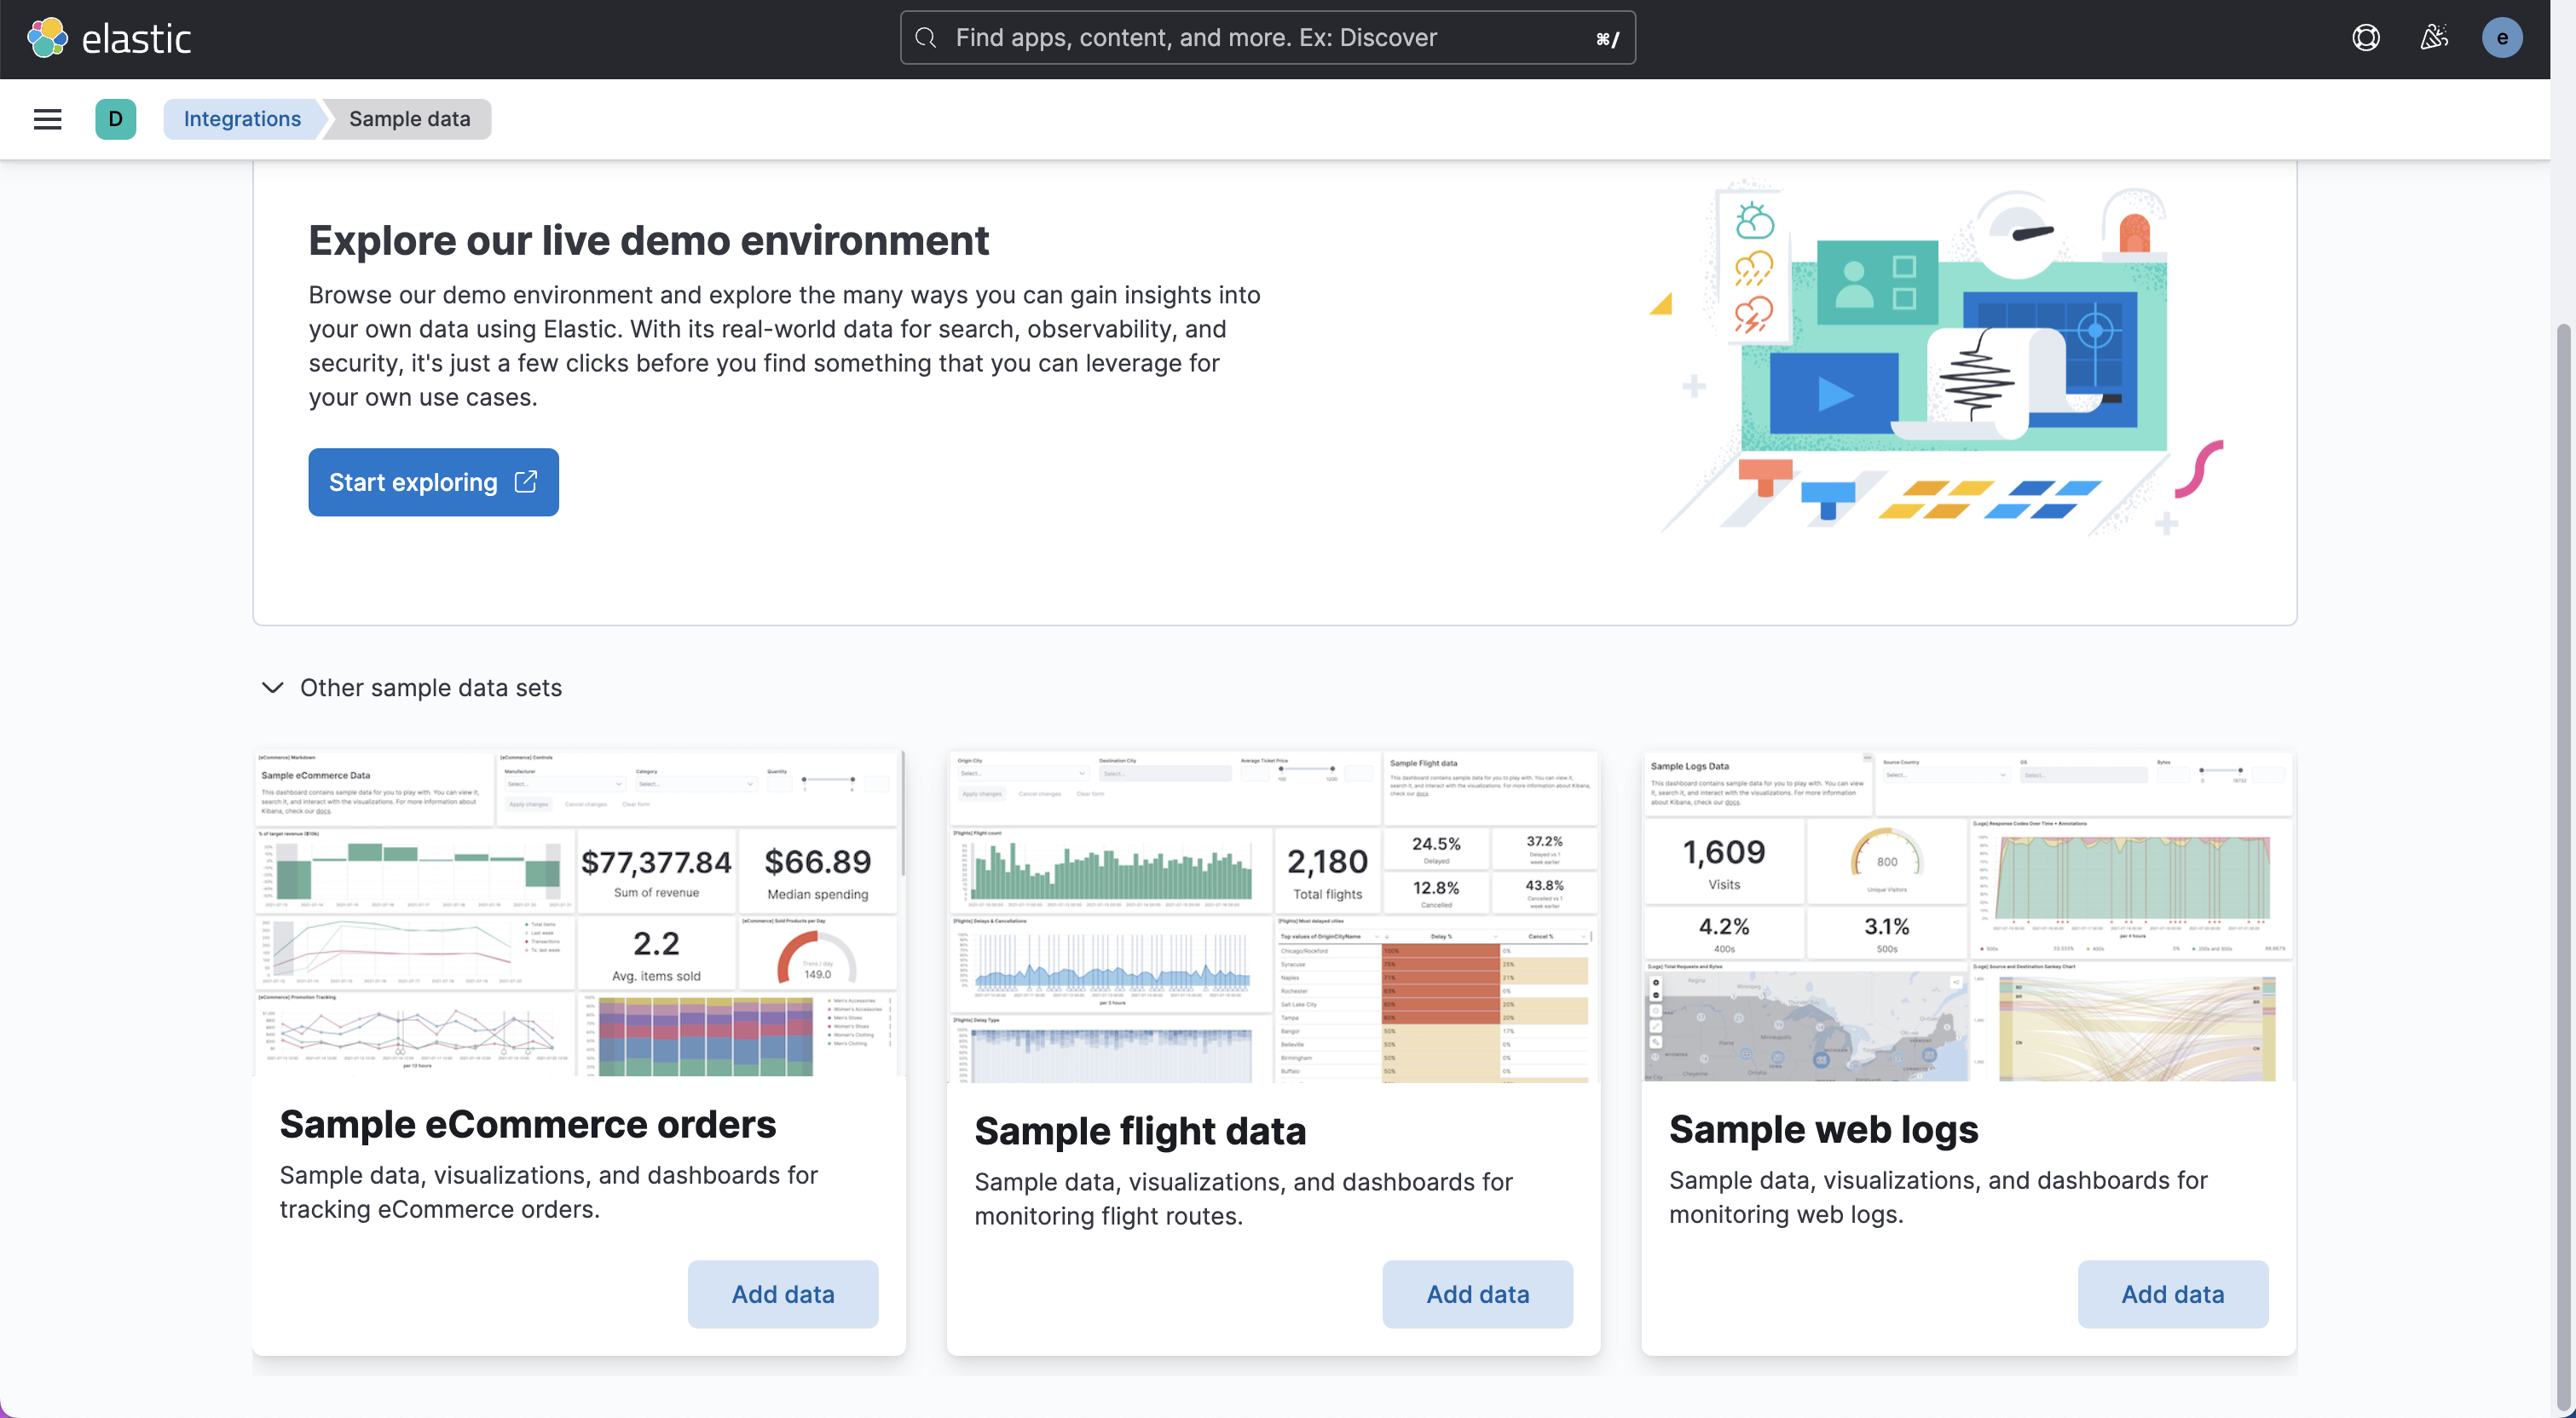2576x1418 pixels.
Task: Open the hamburger navigation menu
Action: [47, 118]
